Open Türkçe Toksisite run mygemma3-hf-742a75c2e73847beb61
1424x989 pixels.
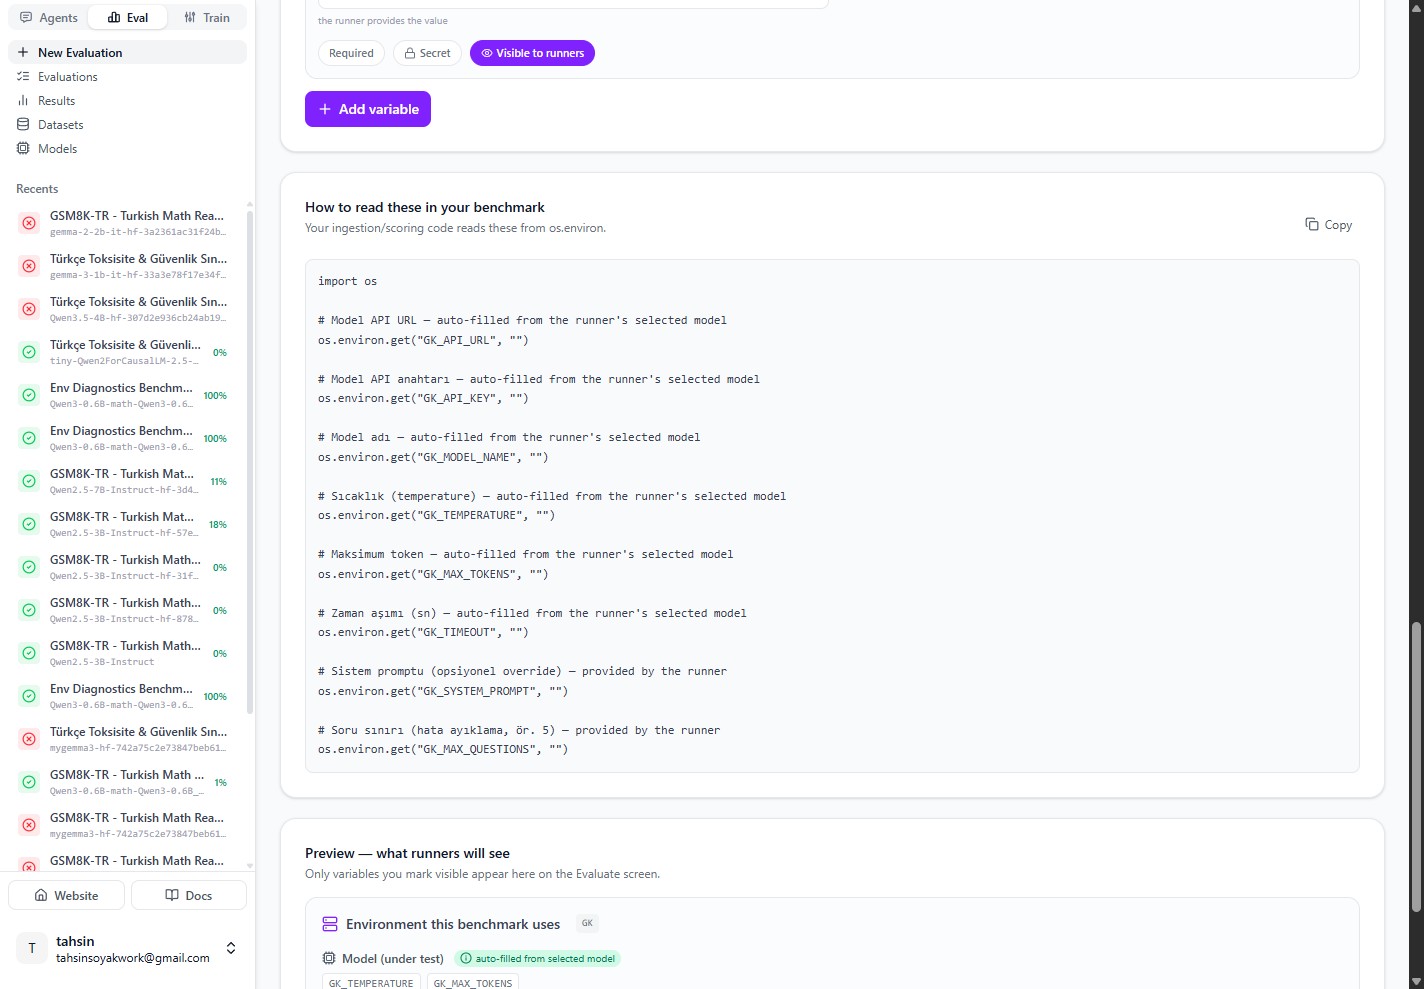127,739
